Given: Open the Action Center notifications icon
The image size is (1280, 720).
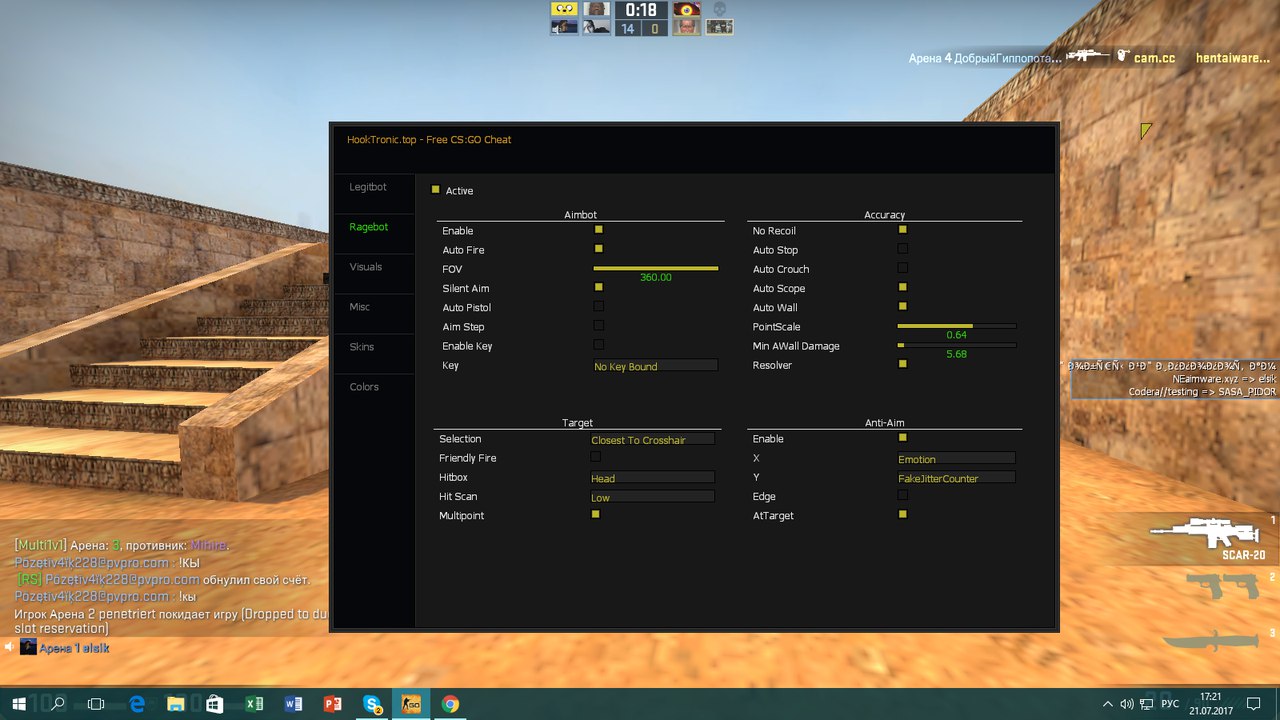Looking at the screenshot, I should click(x=1253, y=704).
